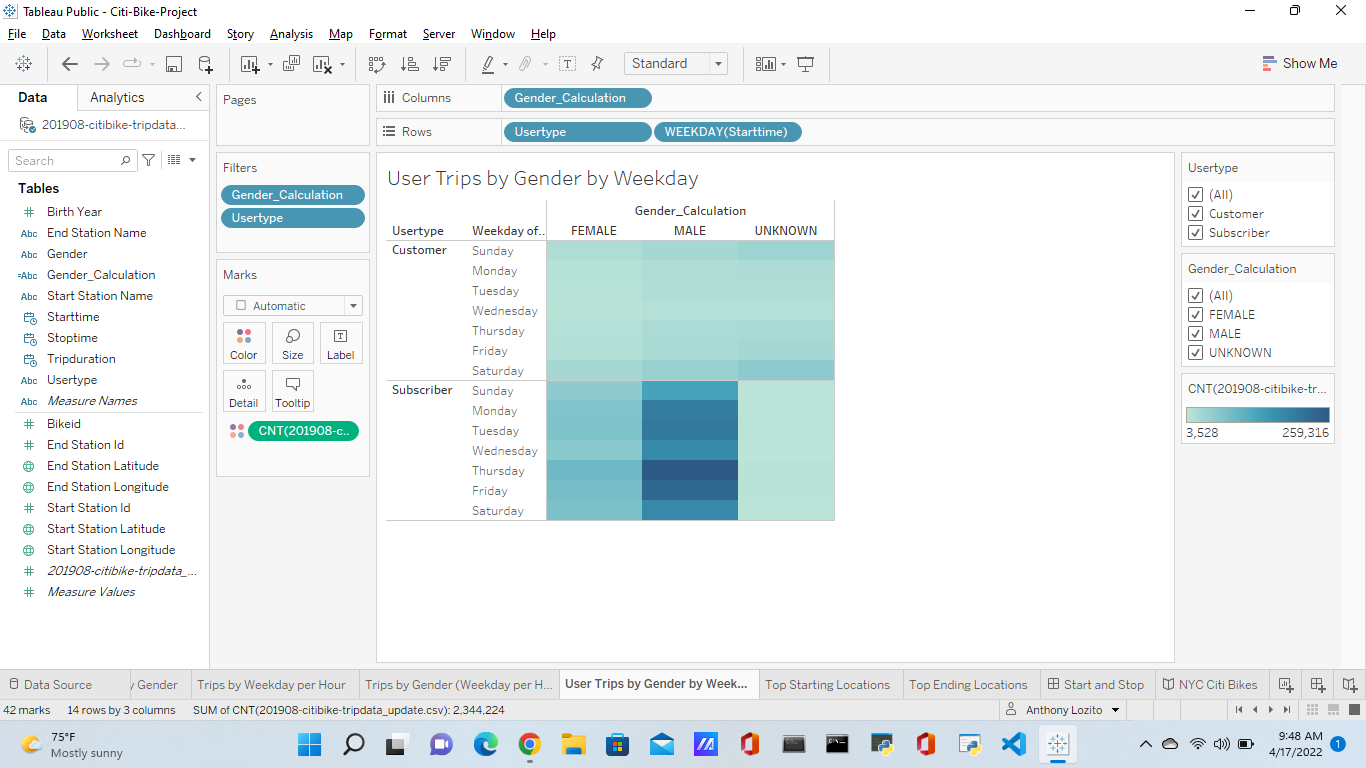Click the Detail button on Marks card
This screenshot has height=768, width=1366.
point(244,391)
